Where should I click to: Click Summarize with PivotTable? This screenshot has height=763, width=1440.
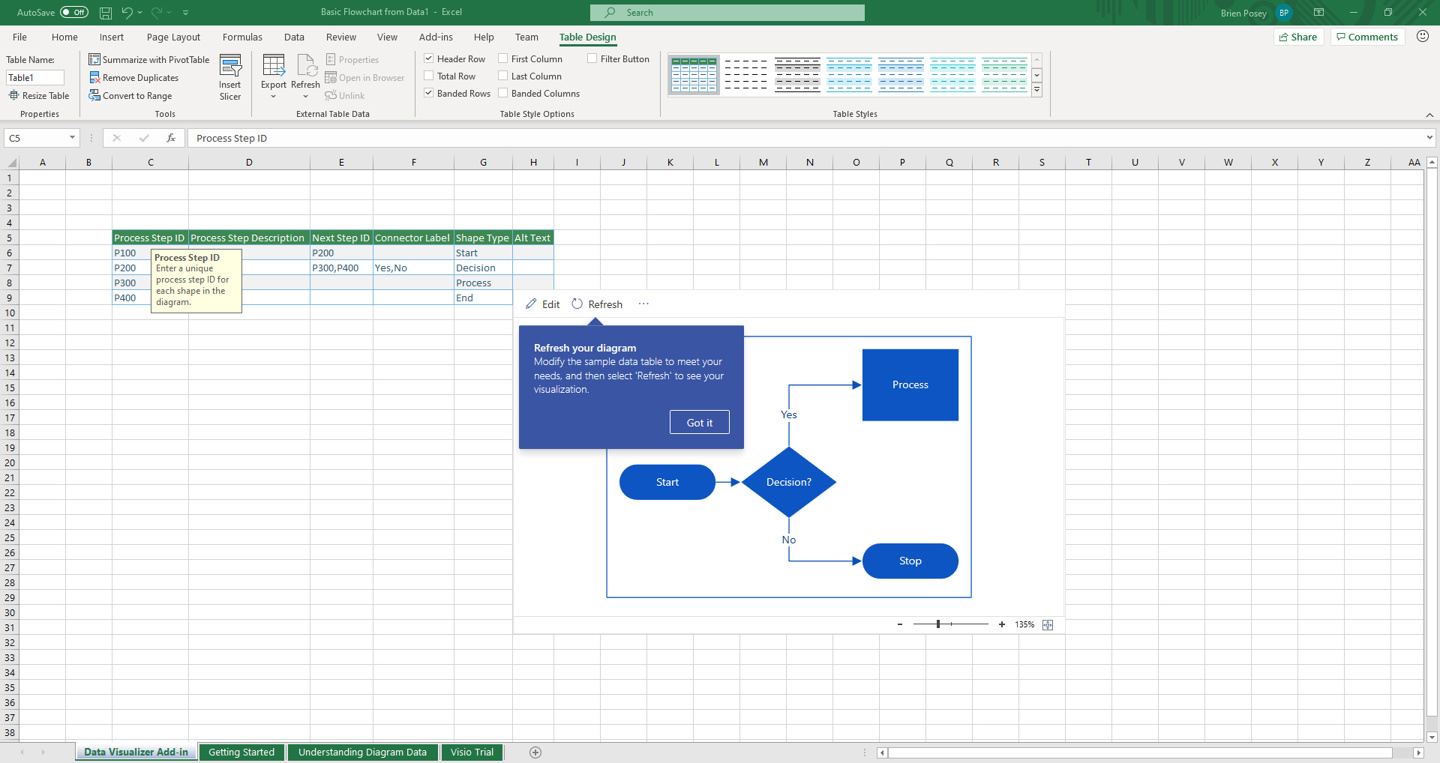[149, 59]
